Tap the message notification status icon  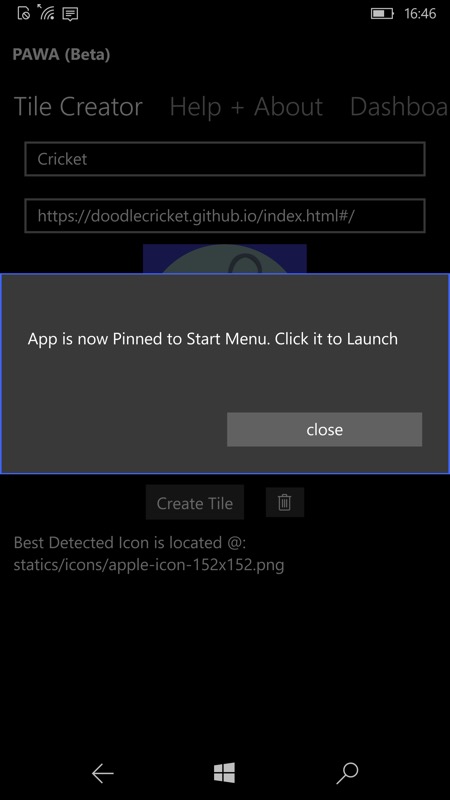click(x=70, y=14)
